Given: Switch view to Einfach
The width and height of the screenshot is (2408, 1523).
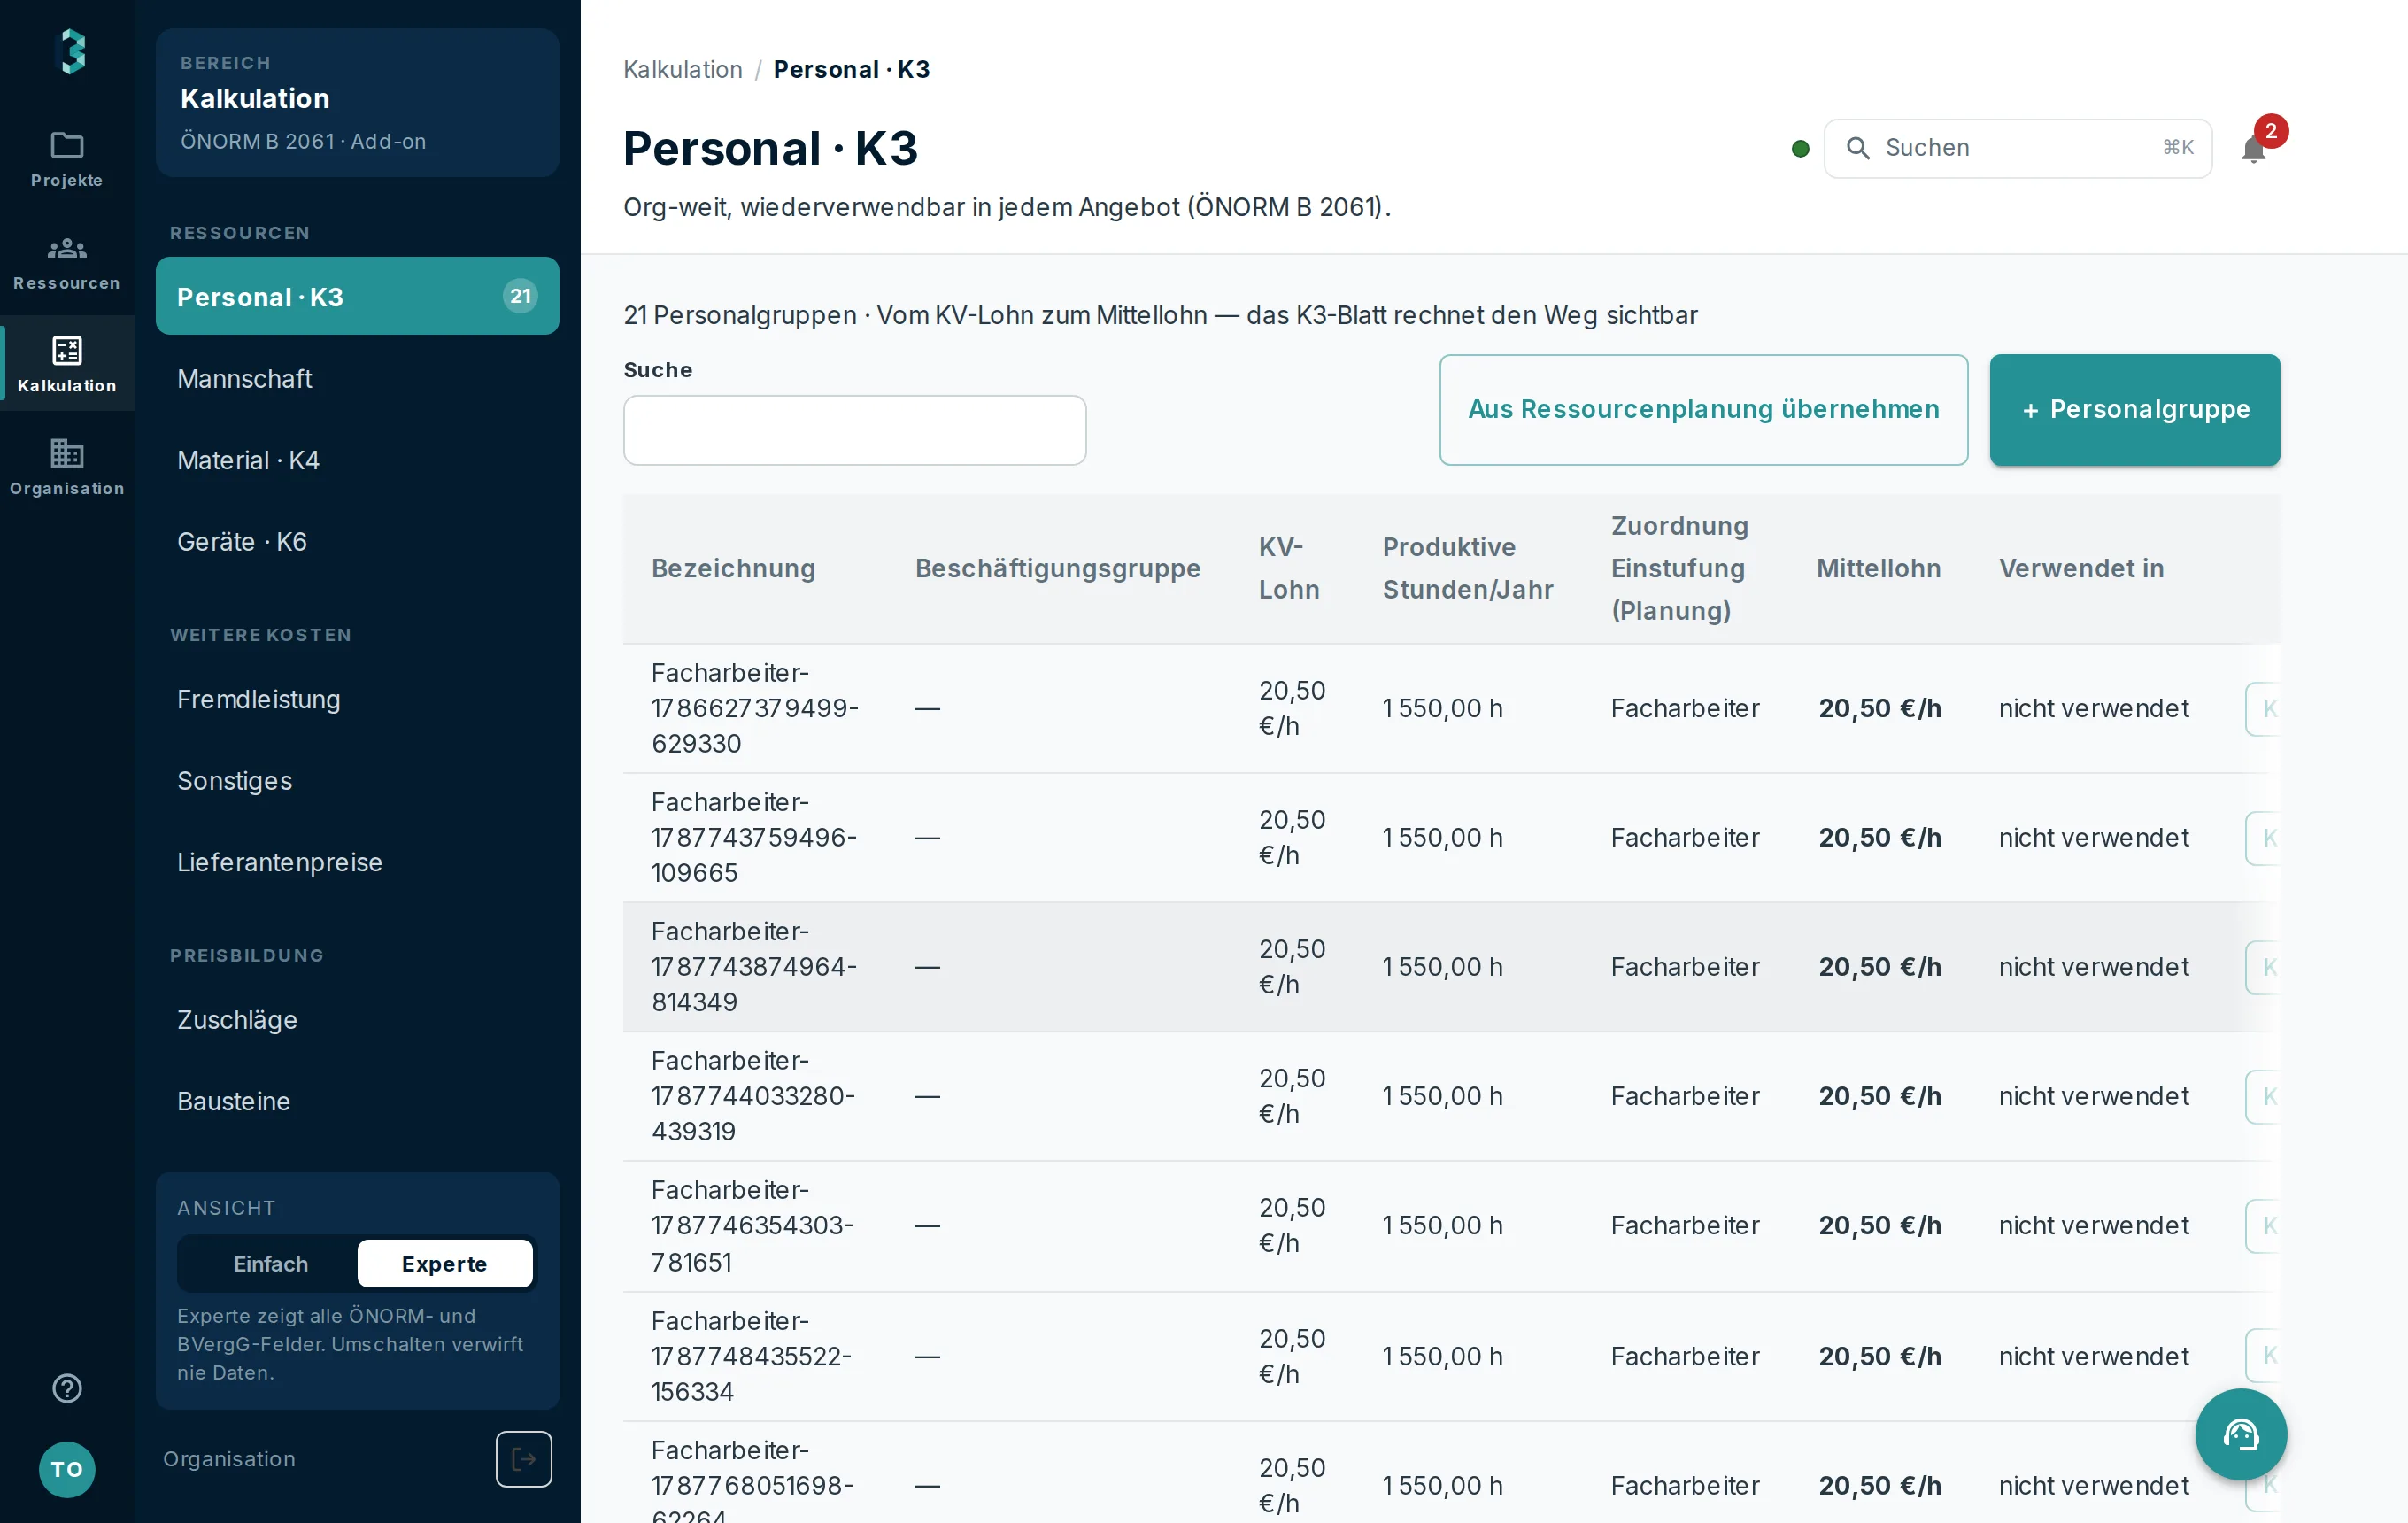Looking at the screenshot, I should click(x=271, y=1264).
